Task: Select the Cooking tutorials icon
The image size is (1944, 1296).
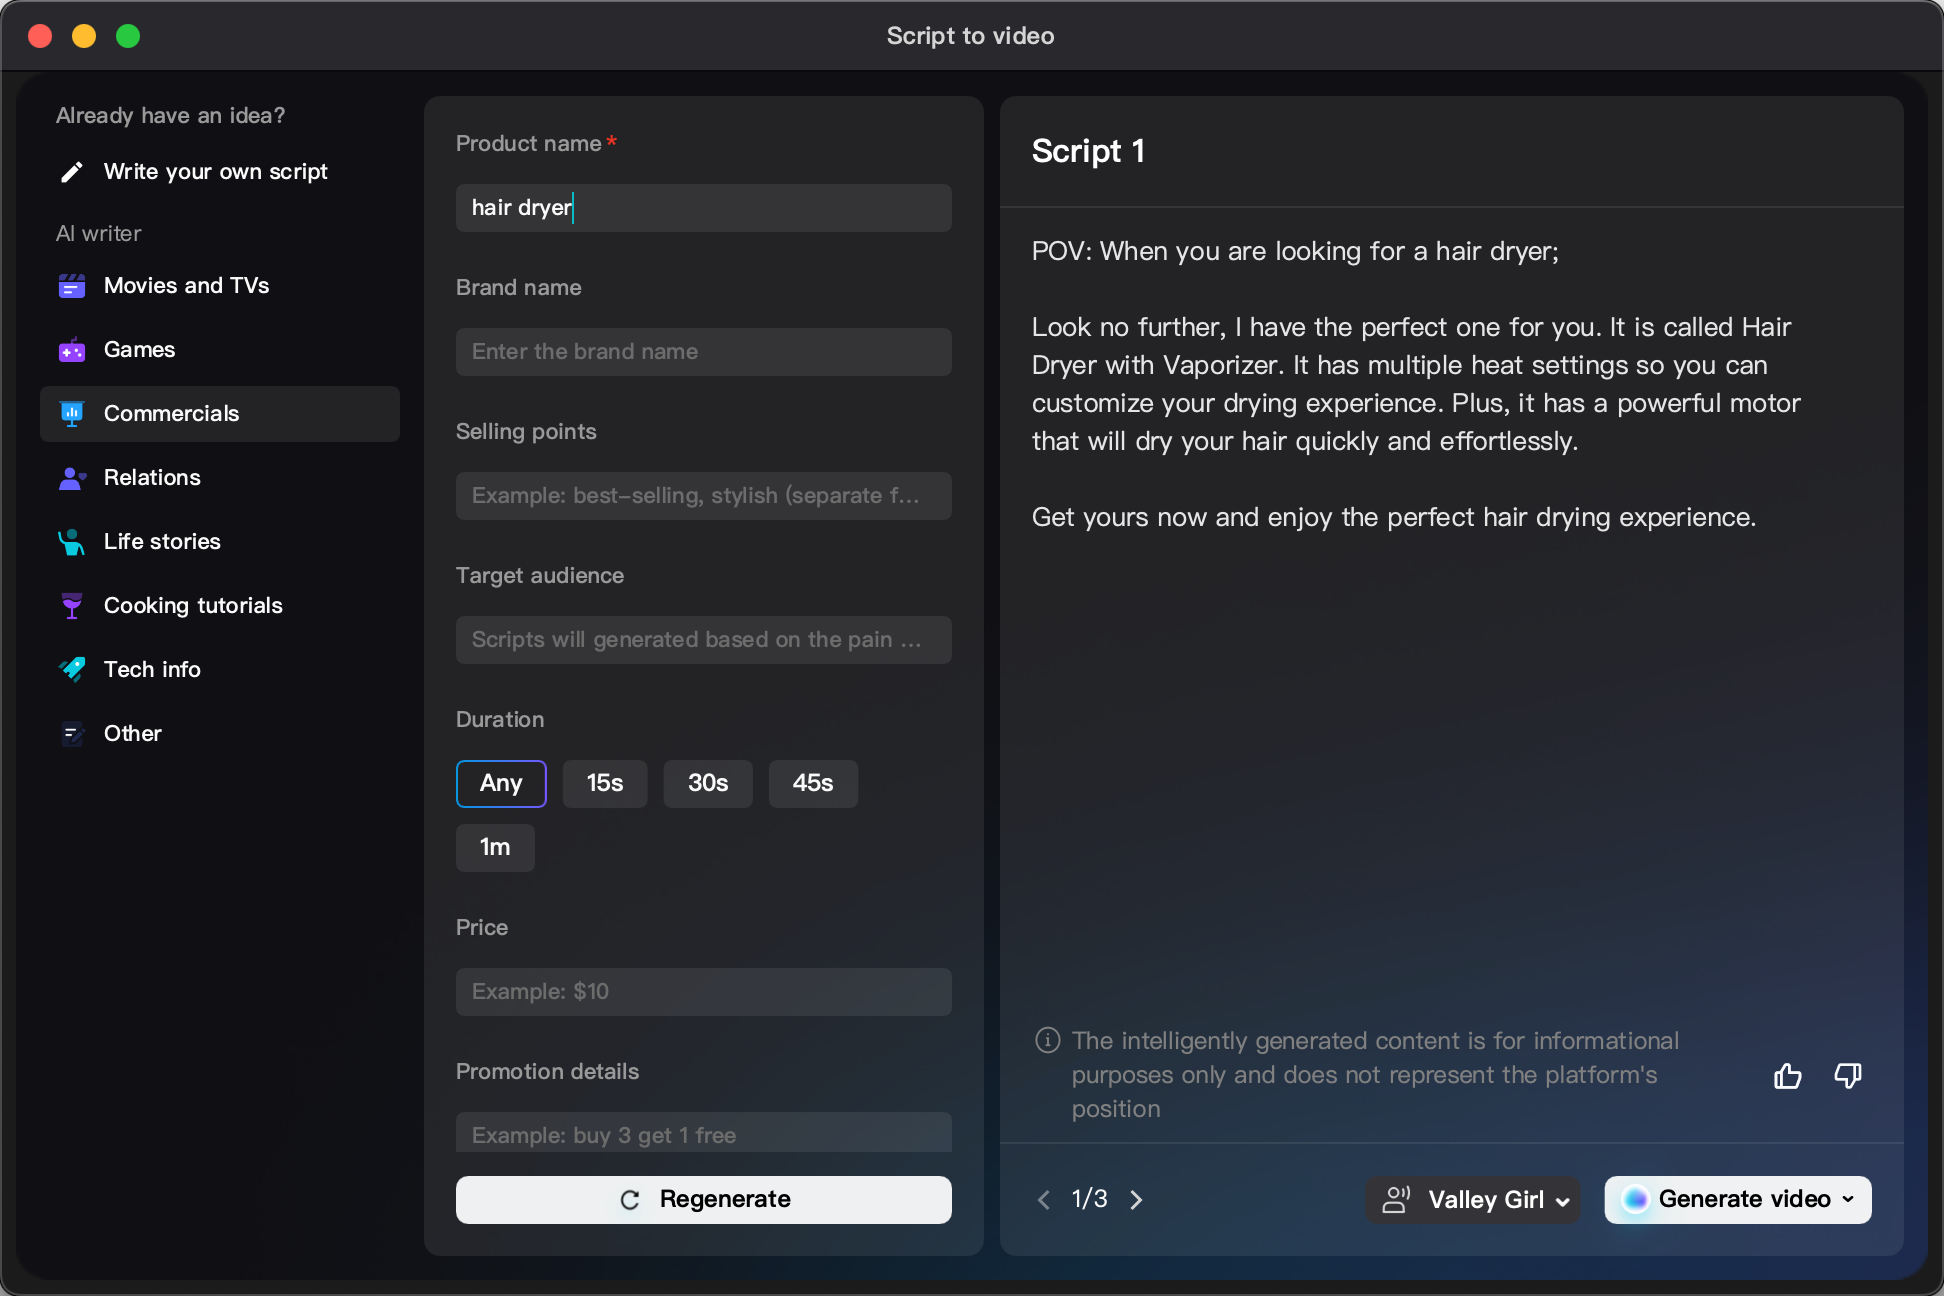Action: click(x=71, y=605)
